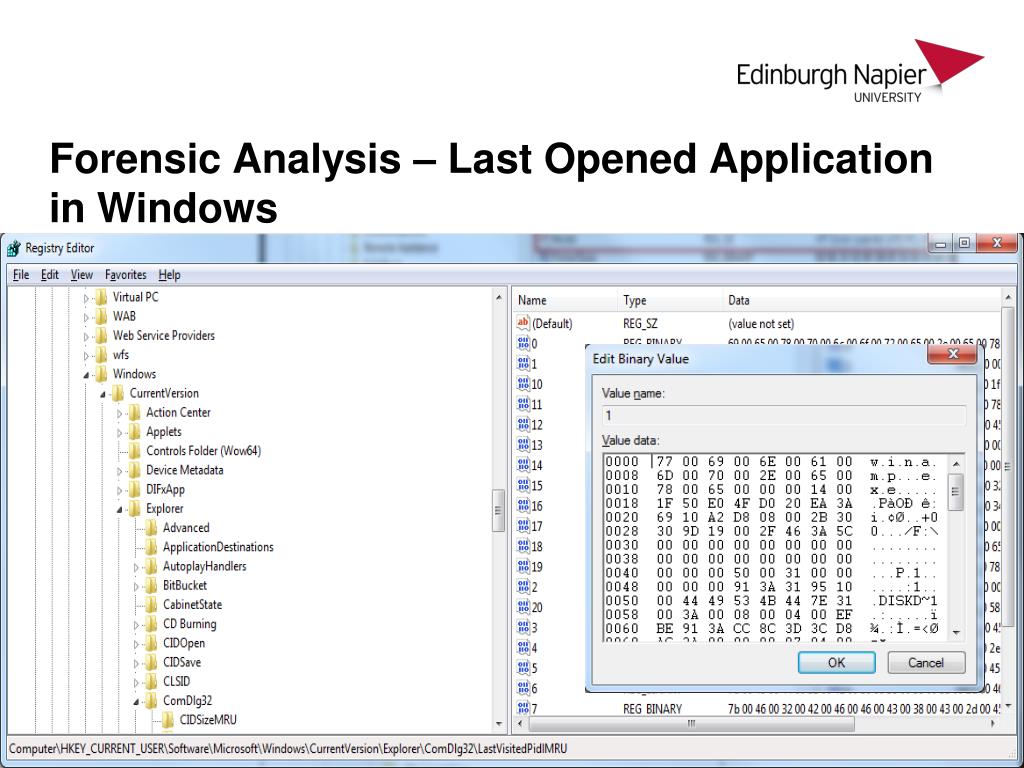Expand the Device Metadata key

pyautogui.click(x=120, y=471)
